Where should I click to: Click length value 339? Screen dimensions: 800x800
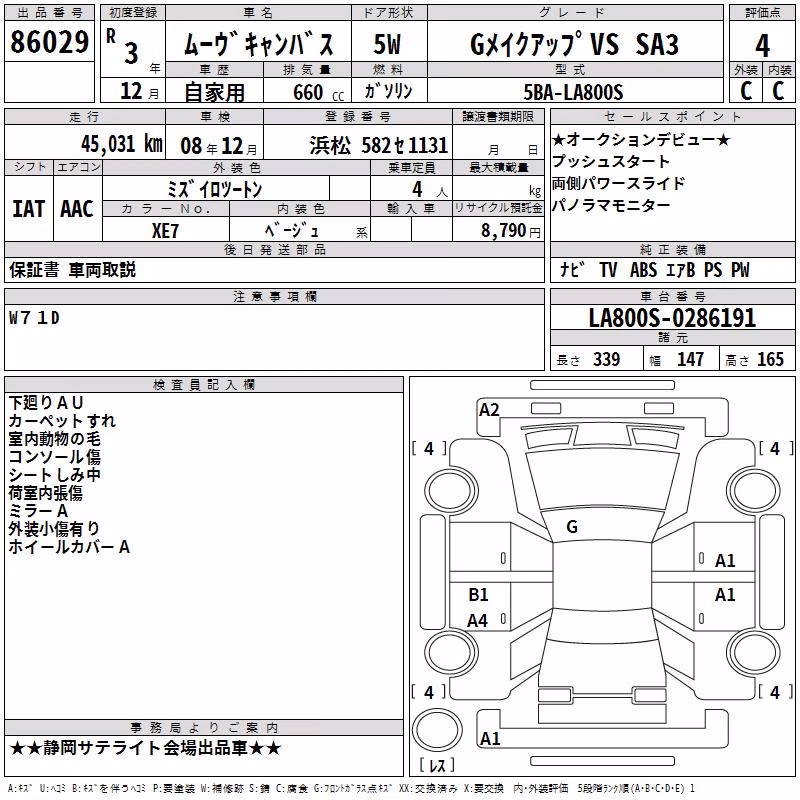click(x=606, y=359)
